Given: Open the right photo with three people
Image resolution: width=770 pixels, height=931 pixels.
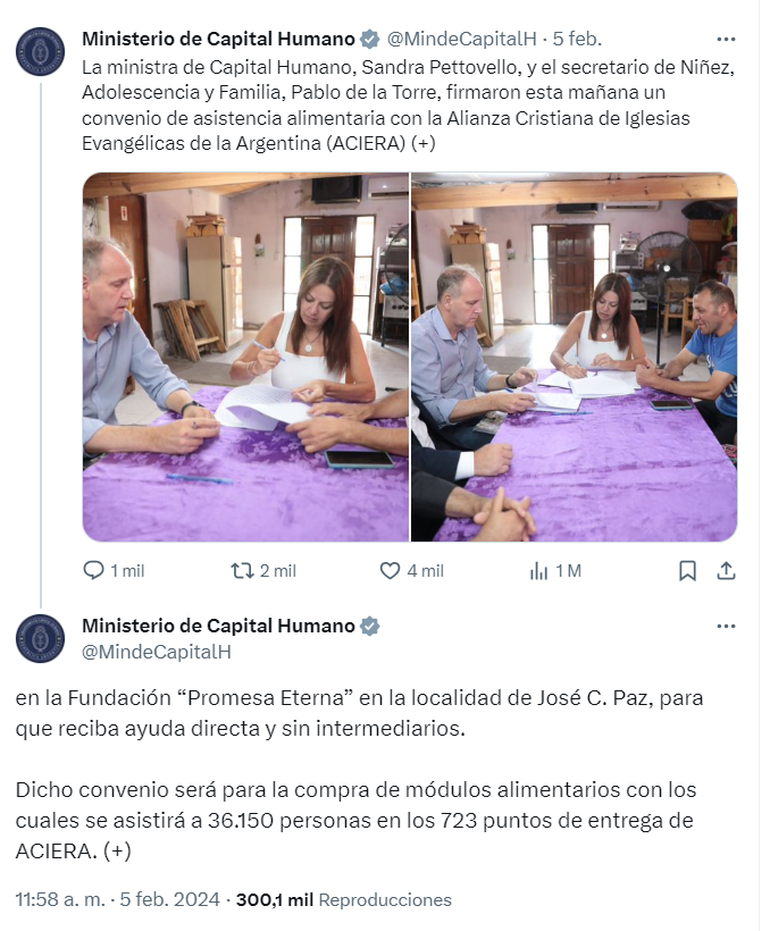Looking at the screenshot, I should point(574,357).
